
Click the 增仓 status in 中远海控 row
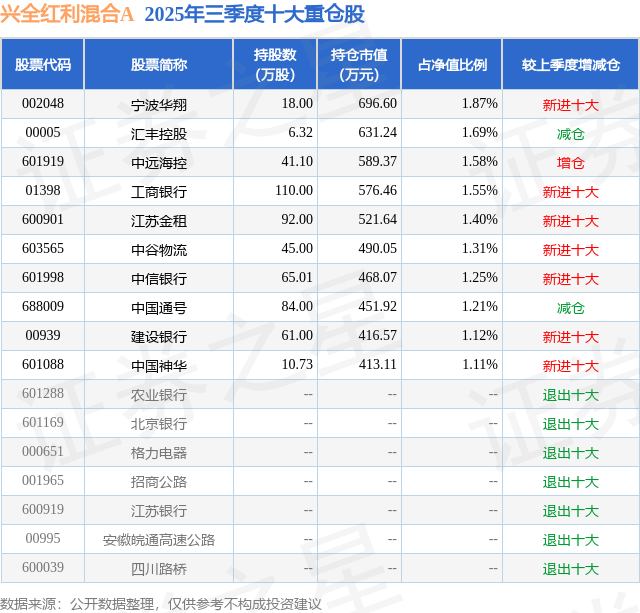pyautogui.click(x=571, y=163)
